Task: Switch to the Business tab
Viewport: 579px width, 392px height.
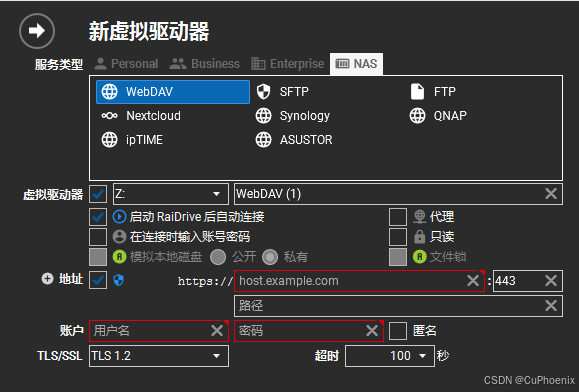Action: click(205, 64)
